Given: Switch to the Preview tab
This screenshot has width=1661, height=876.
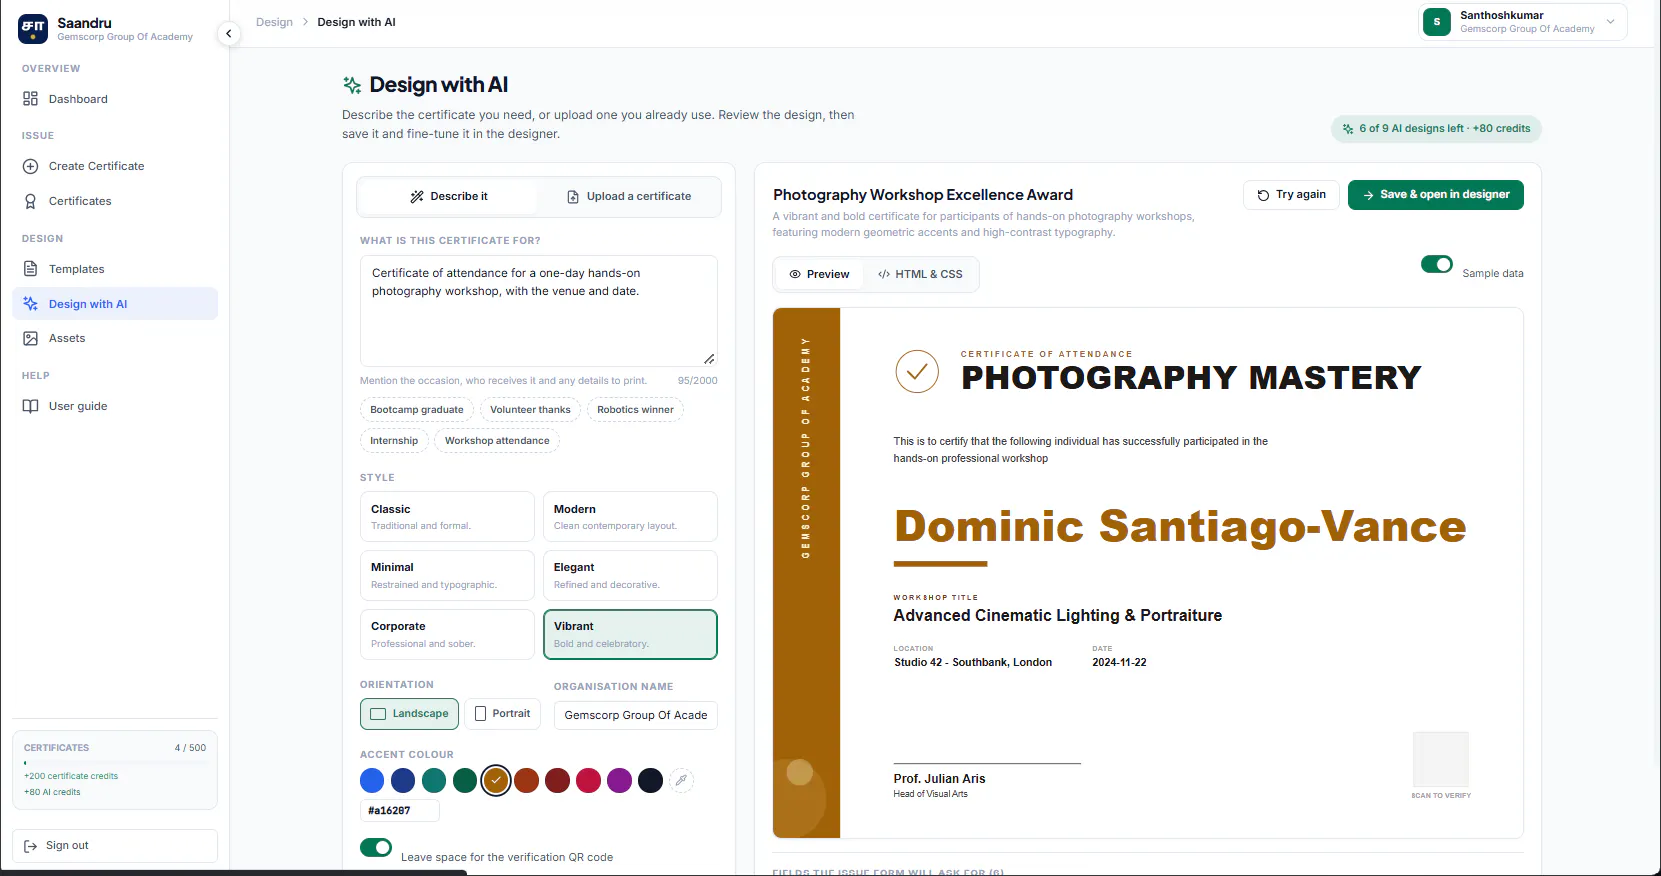Looking at the screenshot, I should tap(819, 274).
